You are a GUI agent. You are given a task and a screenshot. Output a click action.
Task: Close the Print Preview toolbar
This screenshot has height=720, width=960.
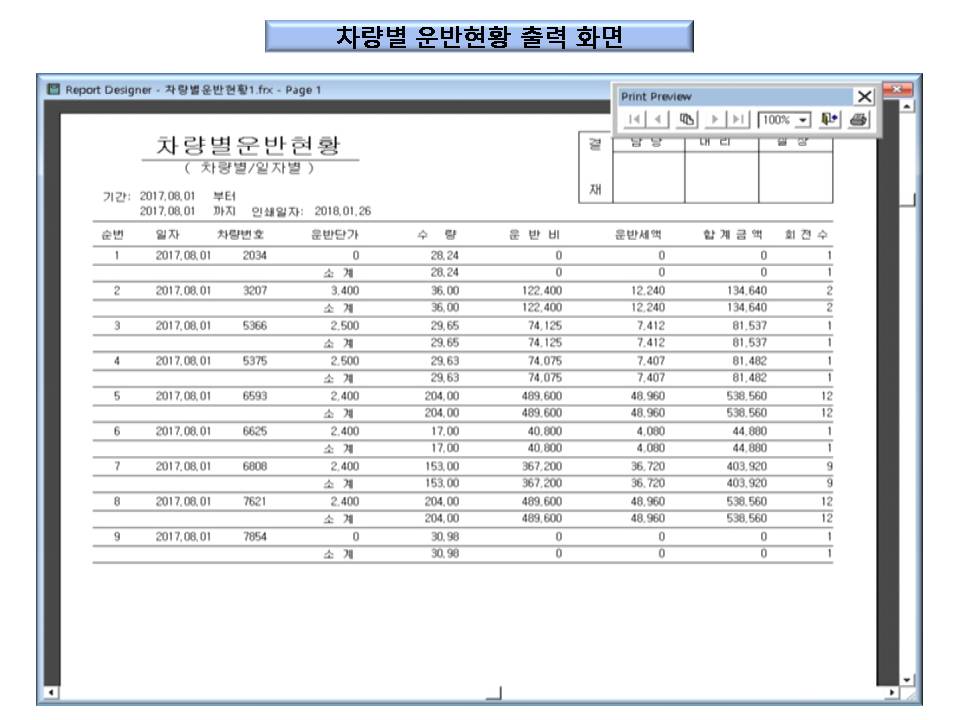(864, 97)
